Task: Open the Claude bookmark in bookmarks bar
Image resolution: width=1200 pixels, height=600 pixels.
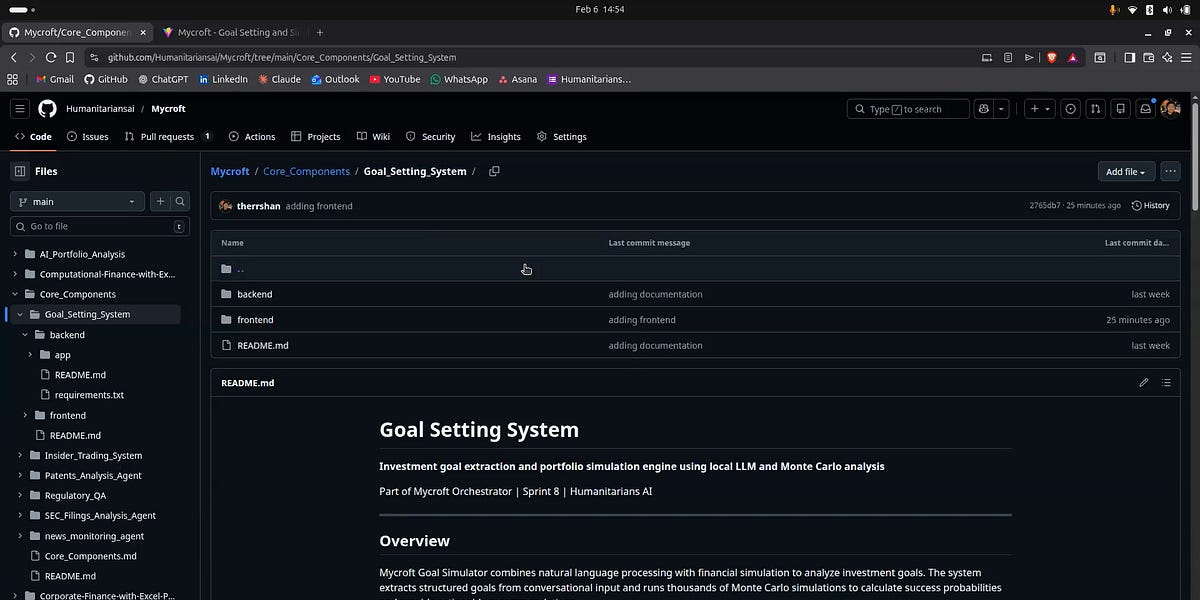Action: pos(279,79)
